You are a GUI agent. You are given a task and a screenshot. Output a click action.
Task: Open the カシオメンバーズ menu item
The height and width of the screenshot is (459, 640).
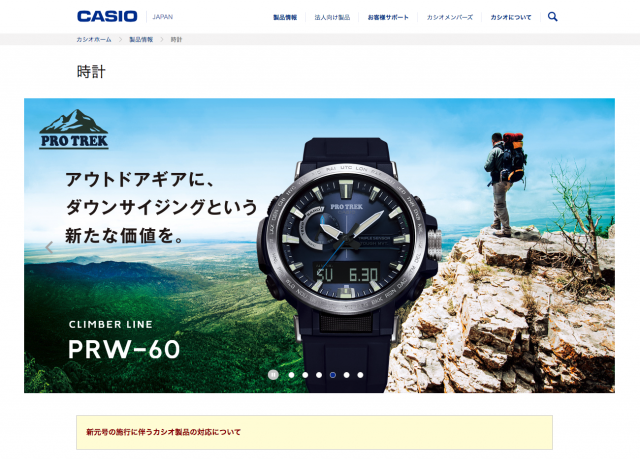449,17
